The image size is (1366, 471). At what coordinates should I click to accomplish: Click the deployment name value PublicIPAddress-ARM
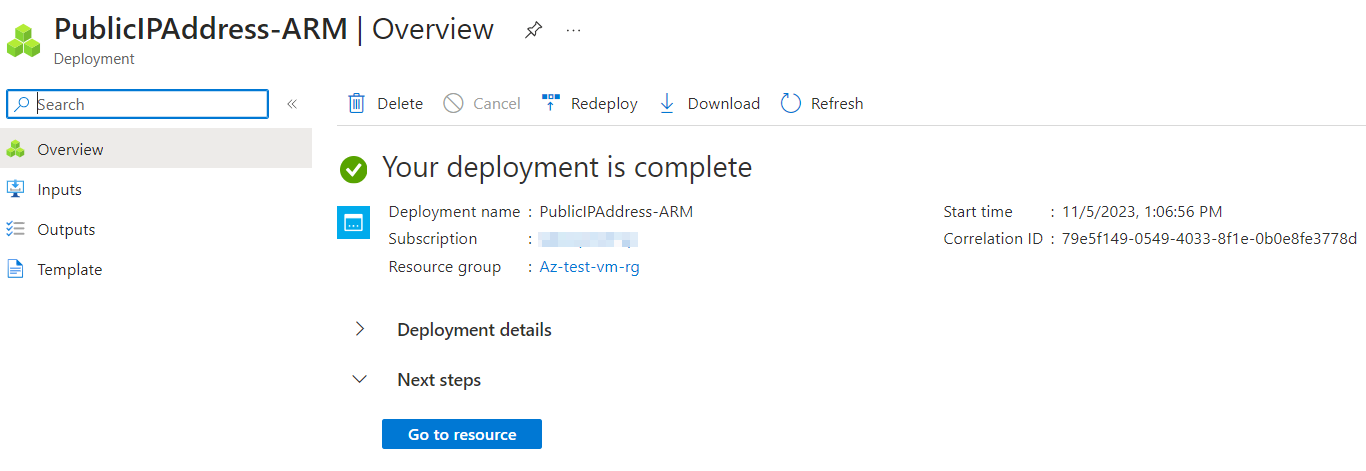[x=616, y=211]
